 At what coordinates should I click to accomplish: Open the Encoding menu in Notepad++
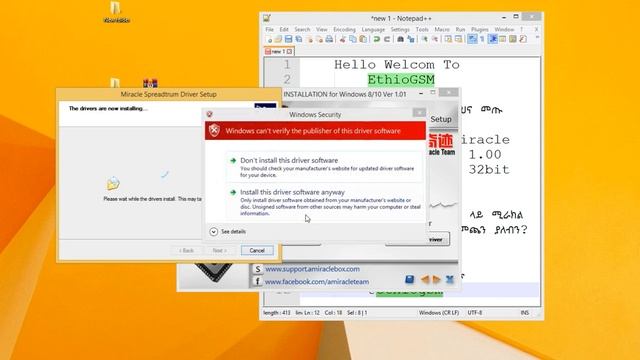344,29
